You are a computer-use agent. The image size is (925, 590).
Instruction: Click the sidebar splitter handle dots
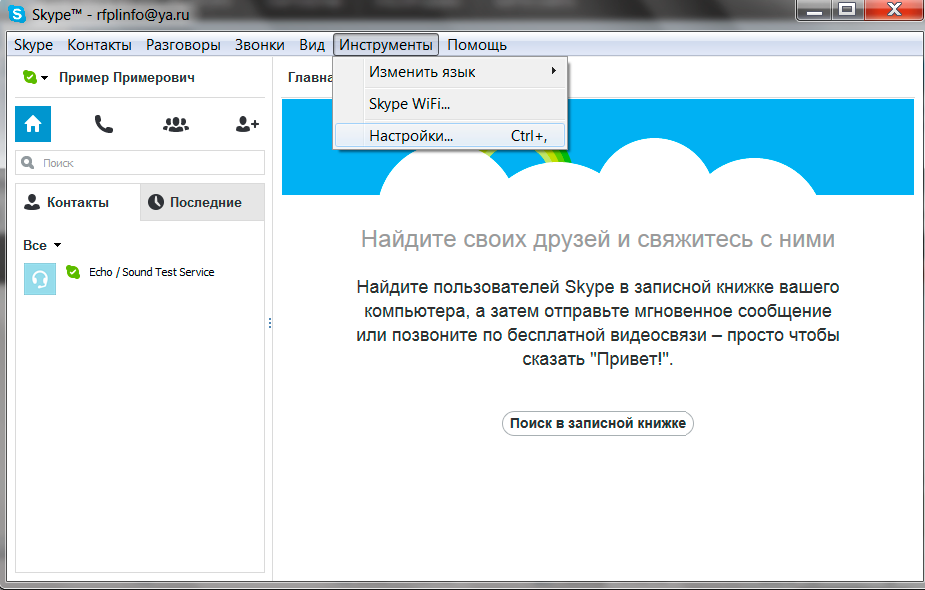[270, 323]
